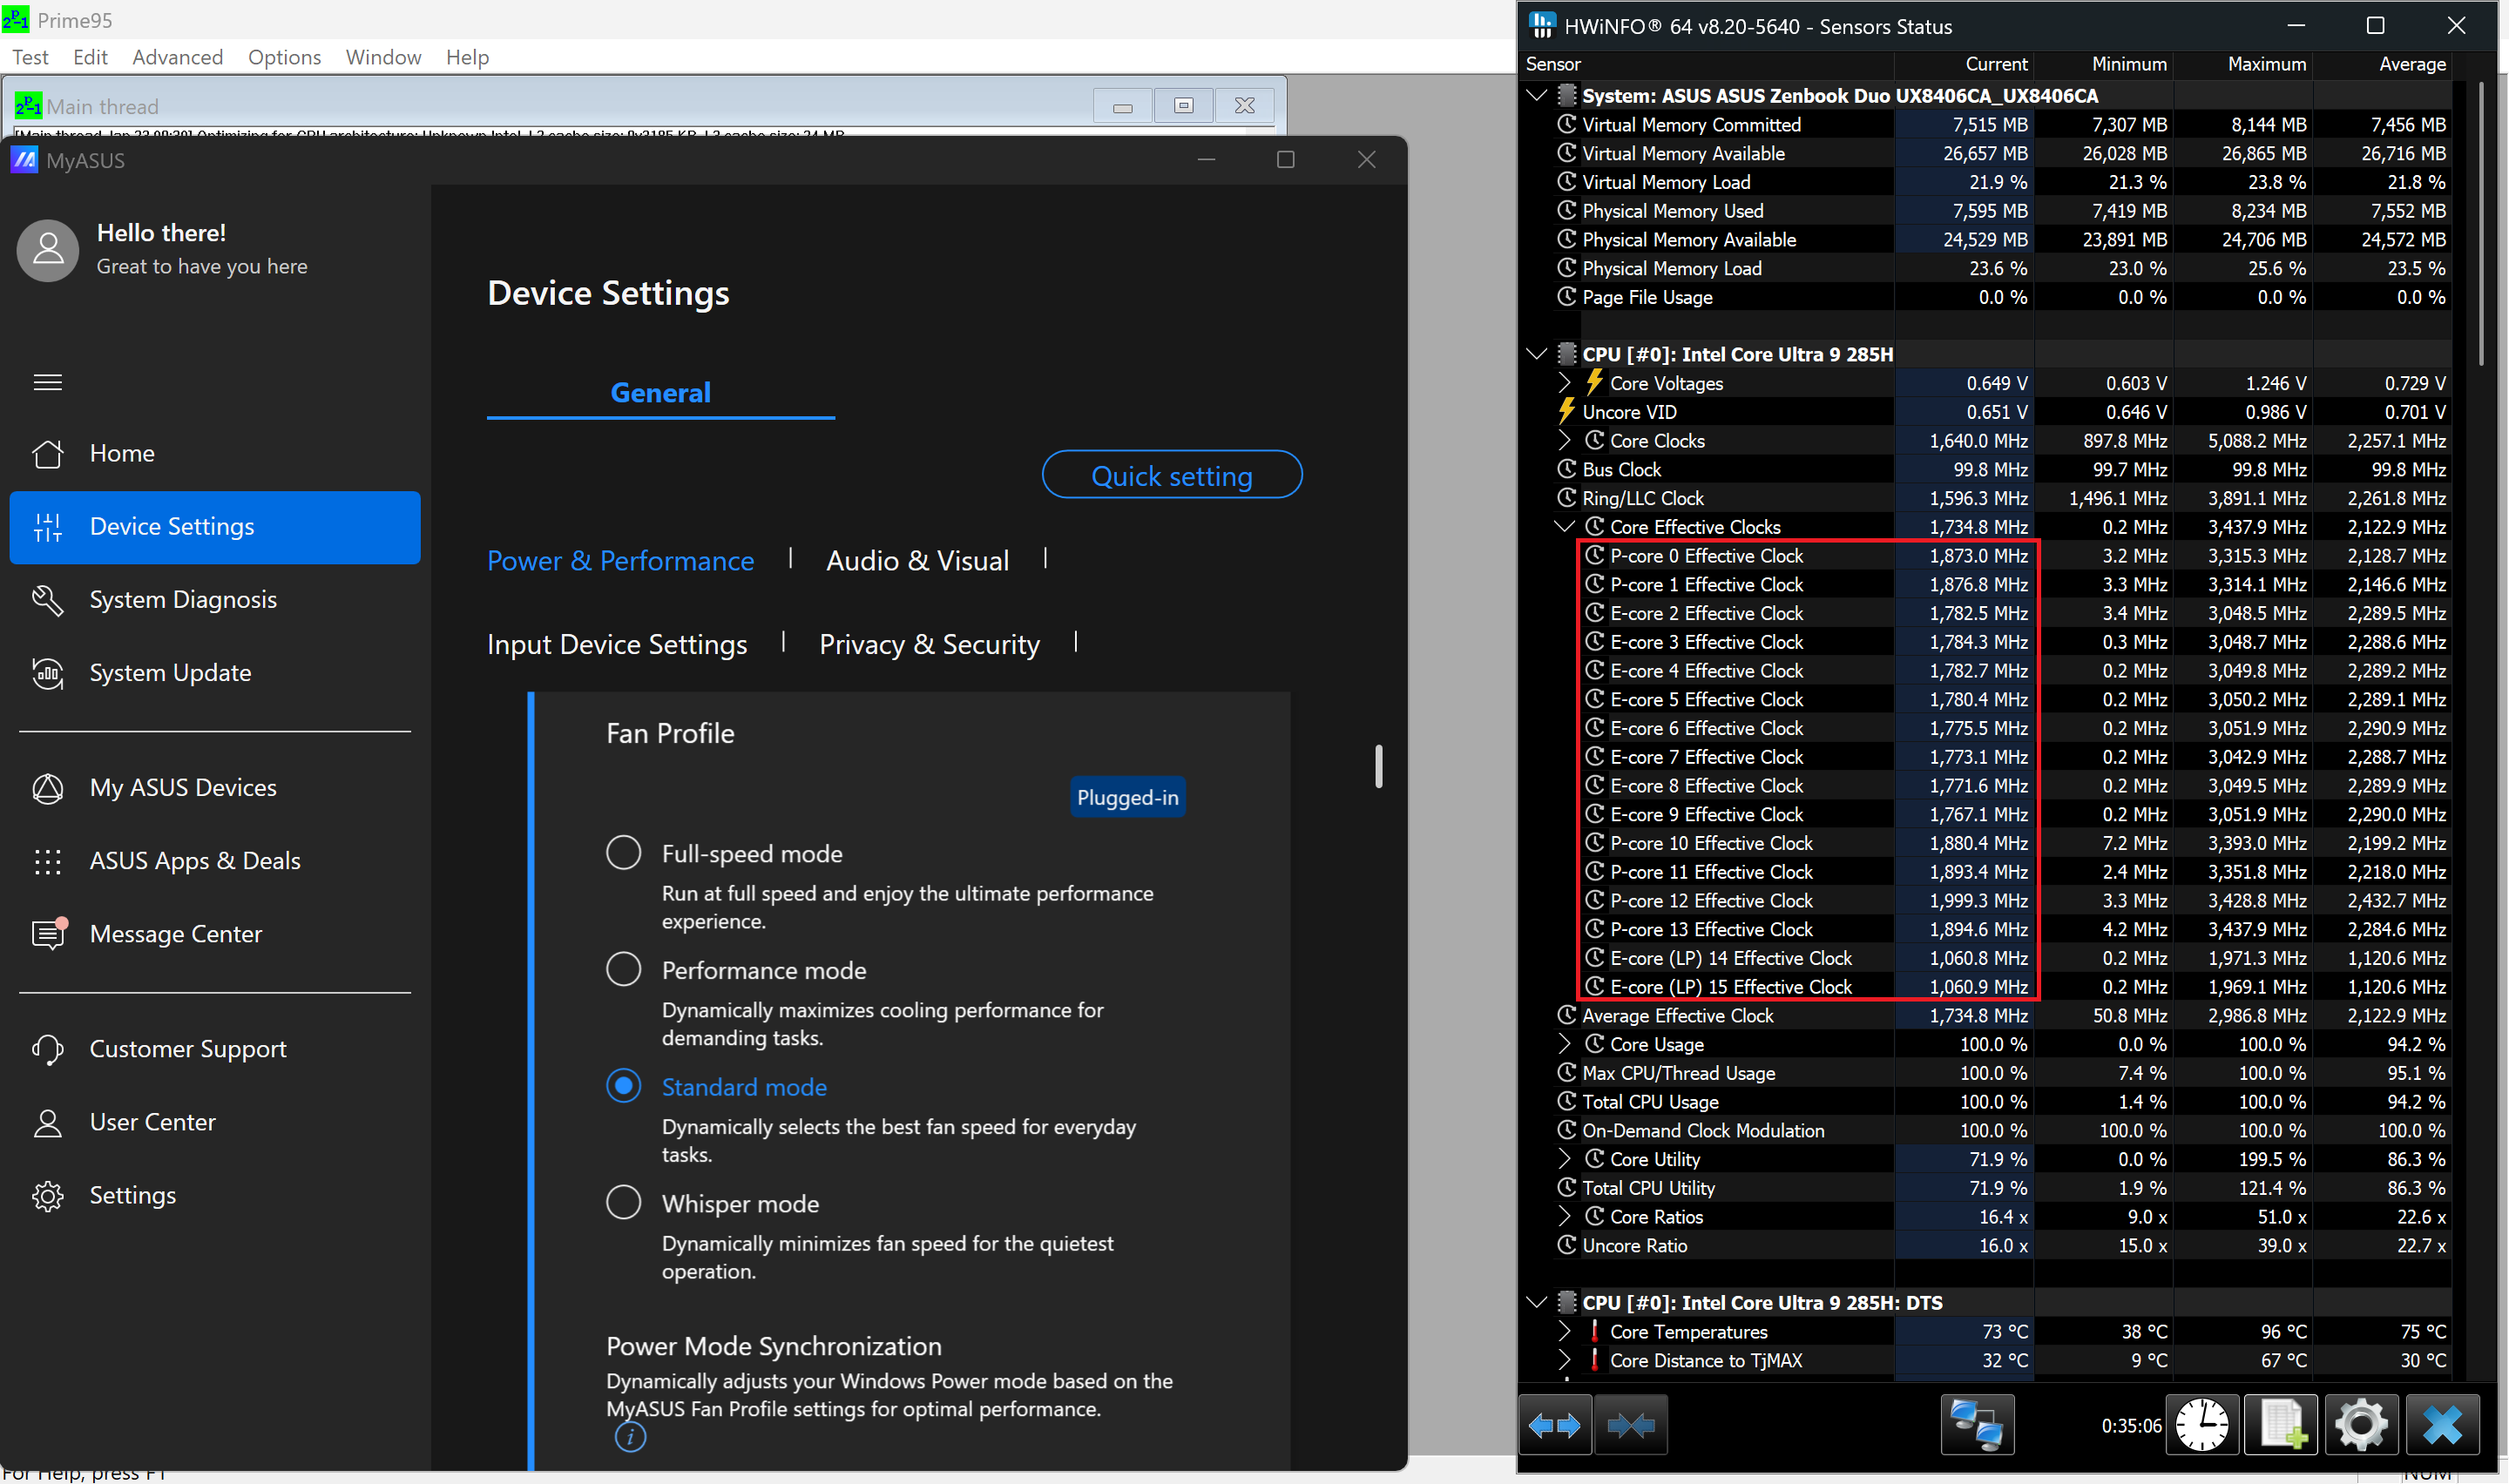Expand Core Ratios row
Image resolution: width=2509 pixels, height=1484 pixels.
point(1565,1216)
